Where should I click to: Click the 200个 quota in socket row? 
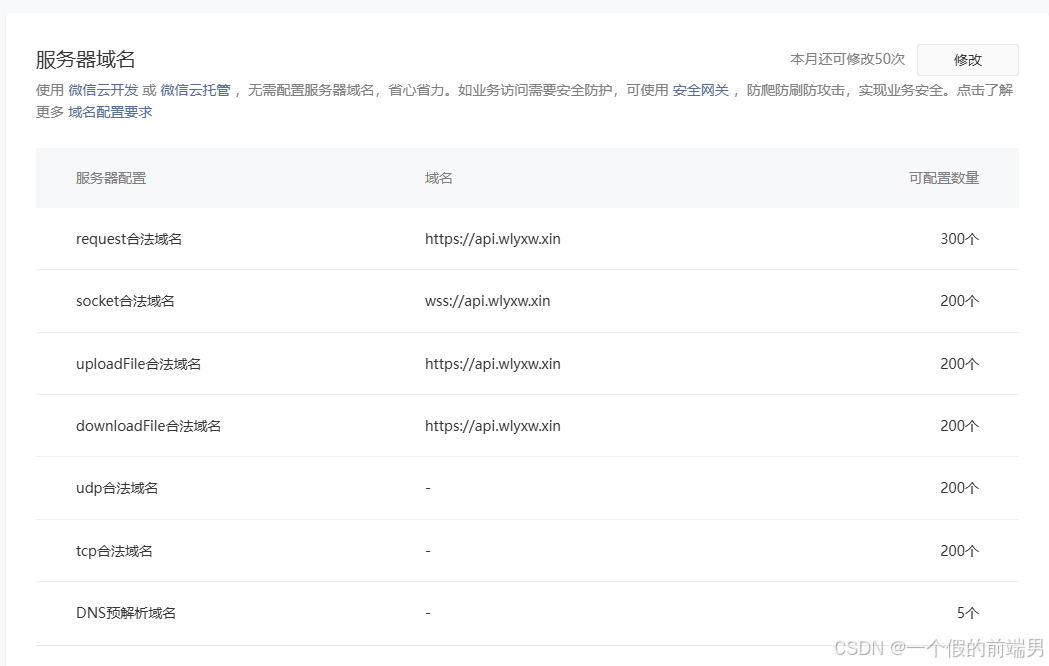(959, 302)
